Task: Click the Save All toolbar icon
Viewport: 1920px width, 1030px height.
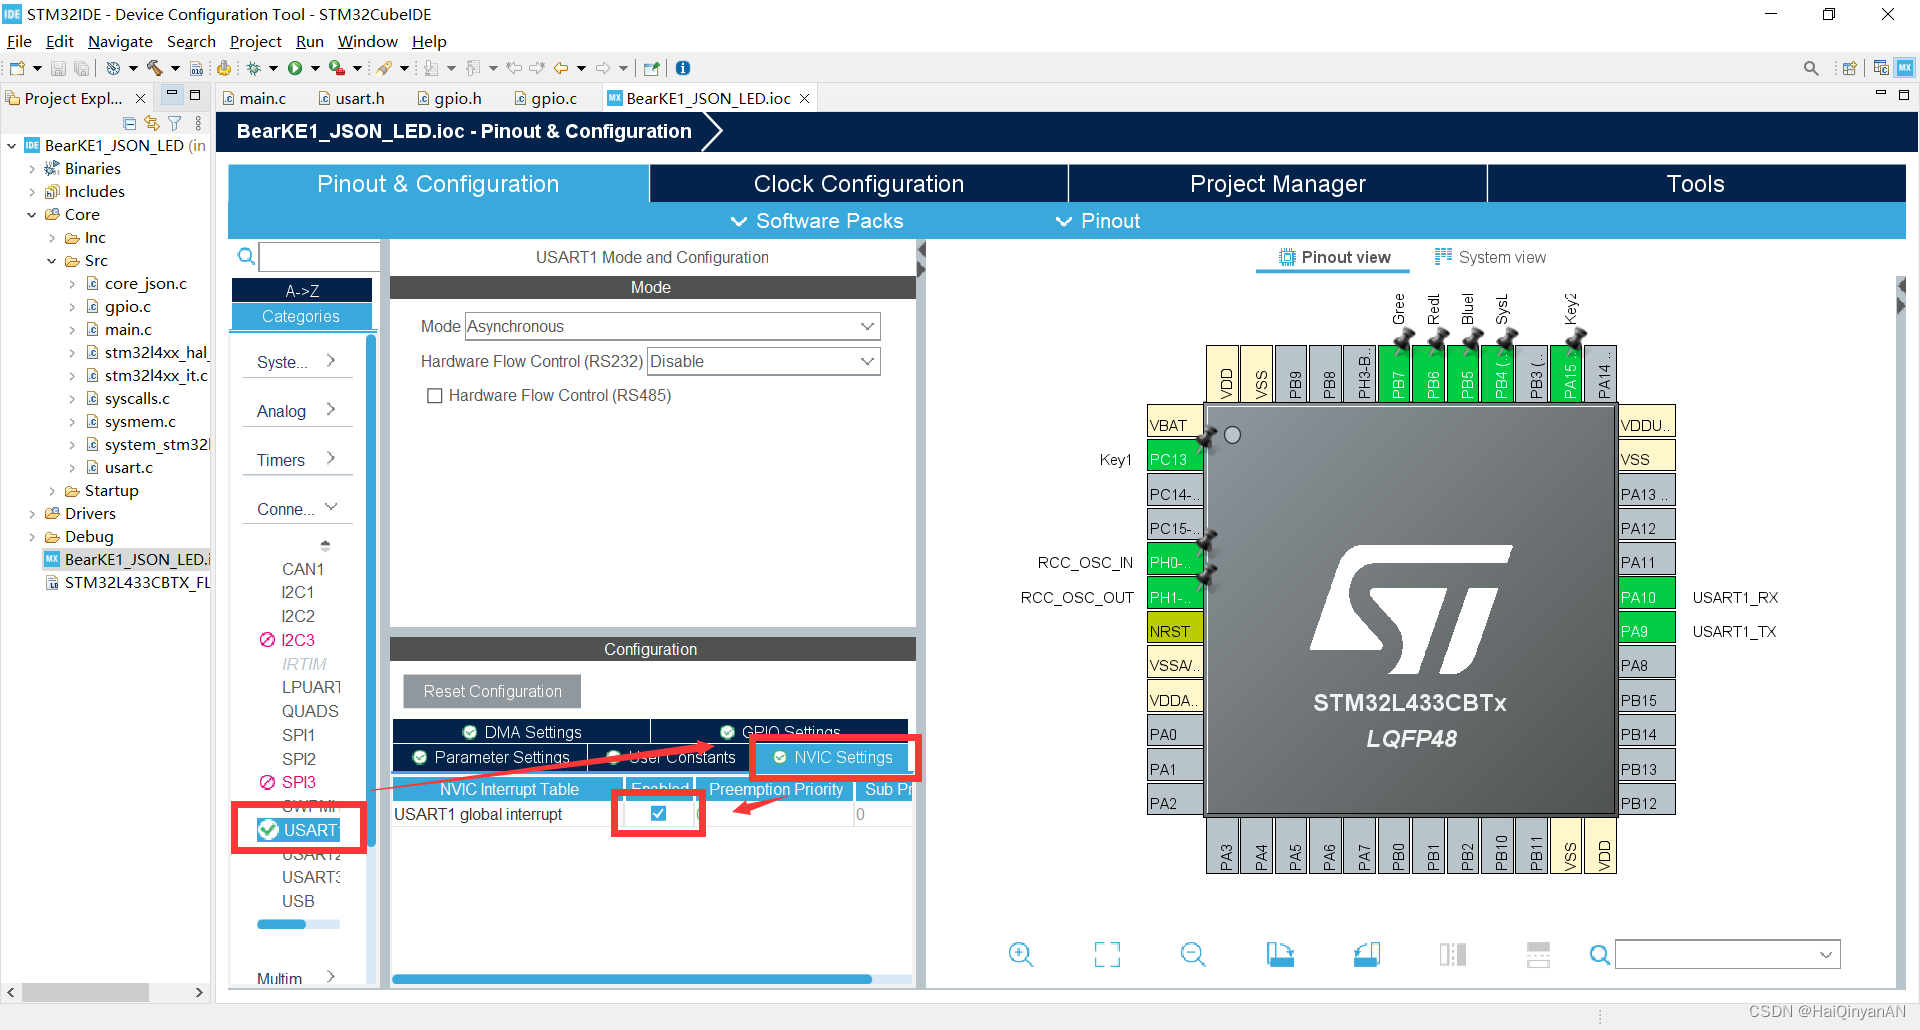Action: click(x=81, y=68)
